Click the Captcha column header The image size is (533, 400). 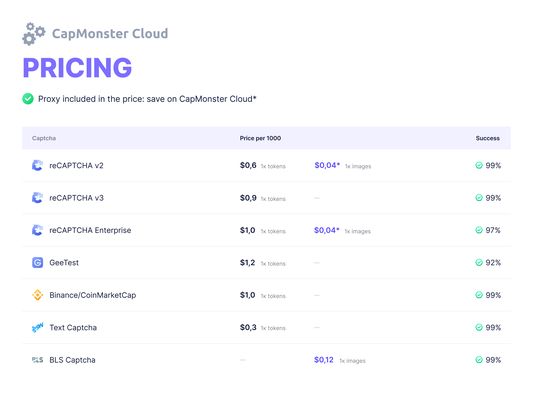coord(44,138)
